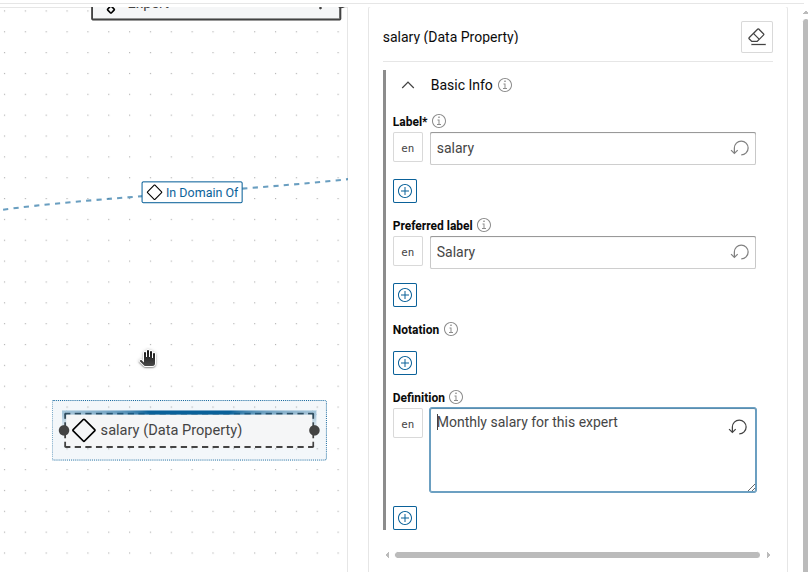This screenshot has height=572, width=808.
Task: Click info icon beside Notation
Action: pyautogui.click(x=451, y=329)
